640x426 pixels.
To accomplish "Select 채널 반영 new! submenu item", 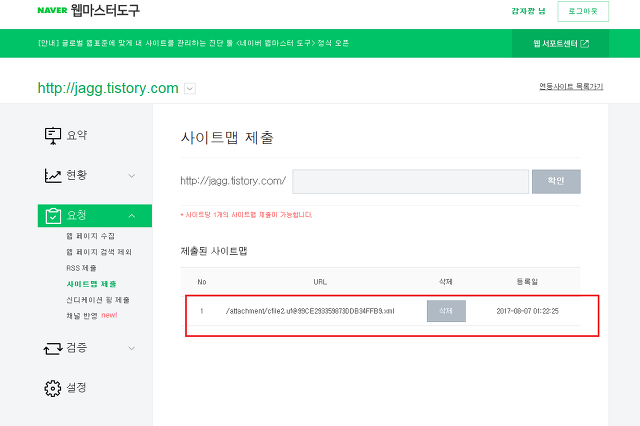I will click(92, 315).
